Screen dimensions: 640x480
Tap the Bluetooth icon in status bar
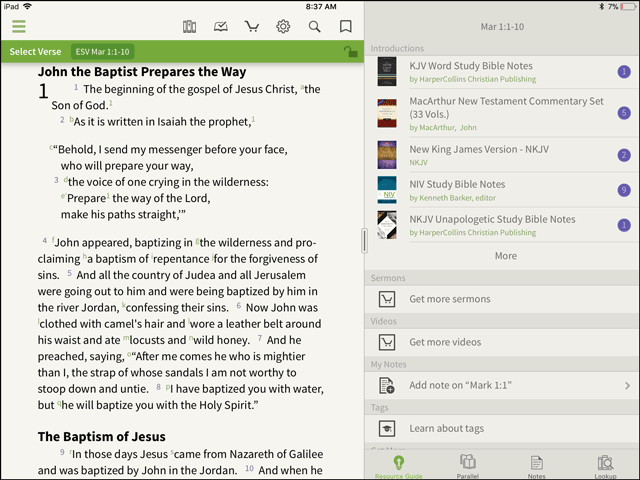click(601, 7)
